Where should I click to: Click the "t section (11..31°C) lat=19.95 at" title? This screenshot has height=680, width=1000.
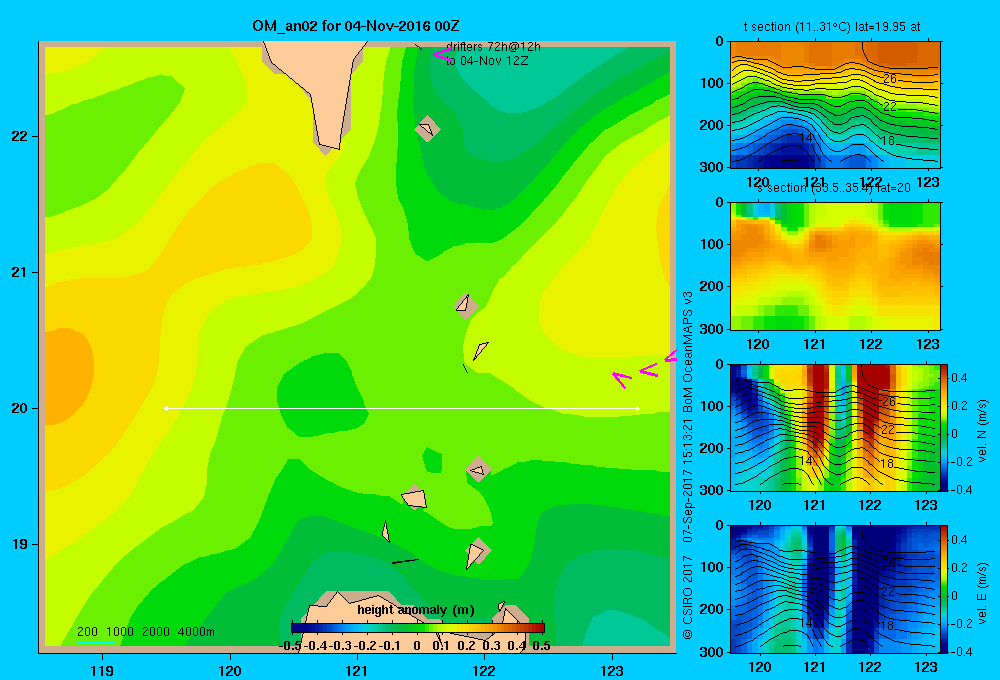point(832,27)
